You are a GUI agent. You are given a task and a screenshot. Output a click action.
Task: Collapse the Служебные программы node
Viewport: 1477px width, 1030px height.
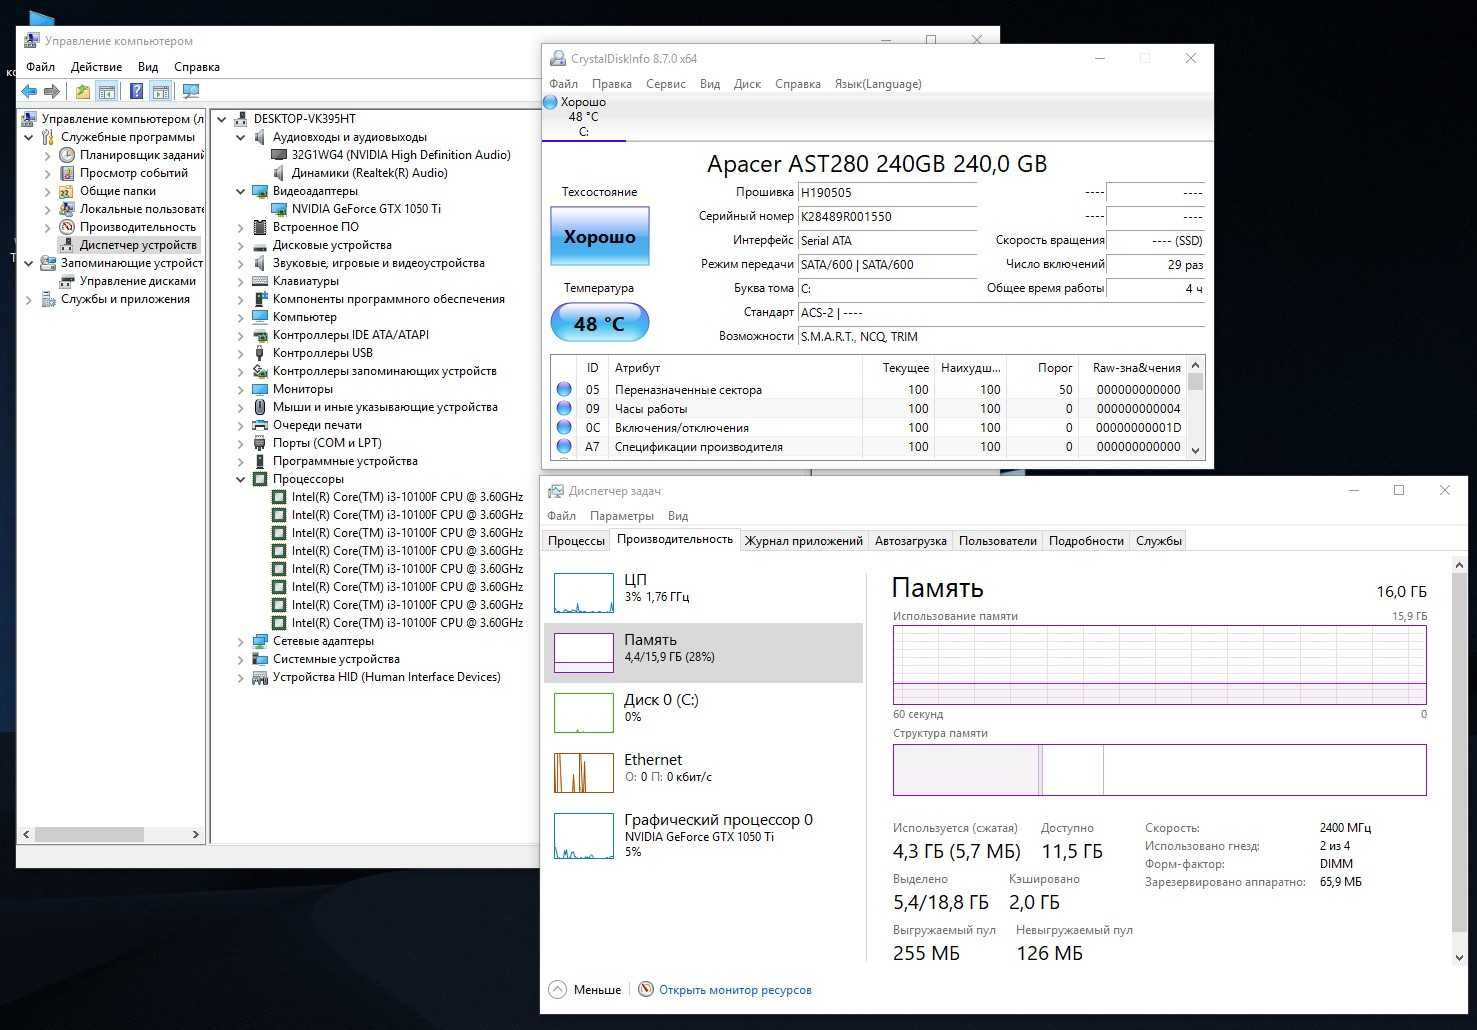click(x=29, y=137)
